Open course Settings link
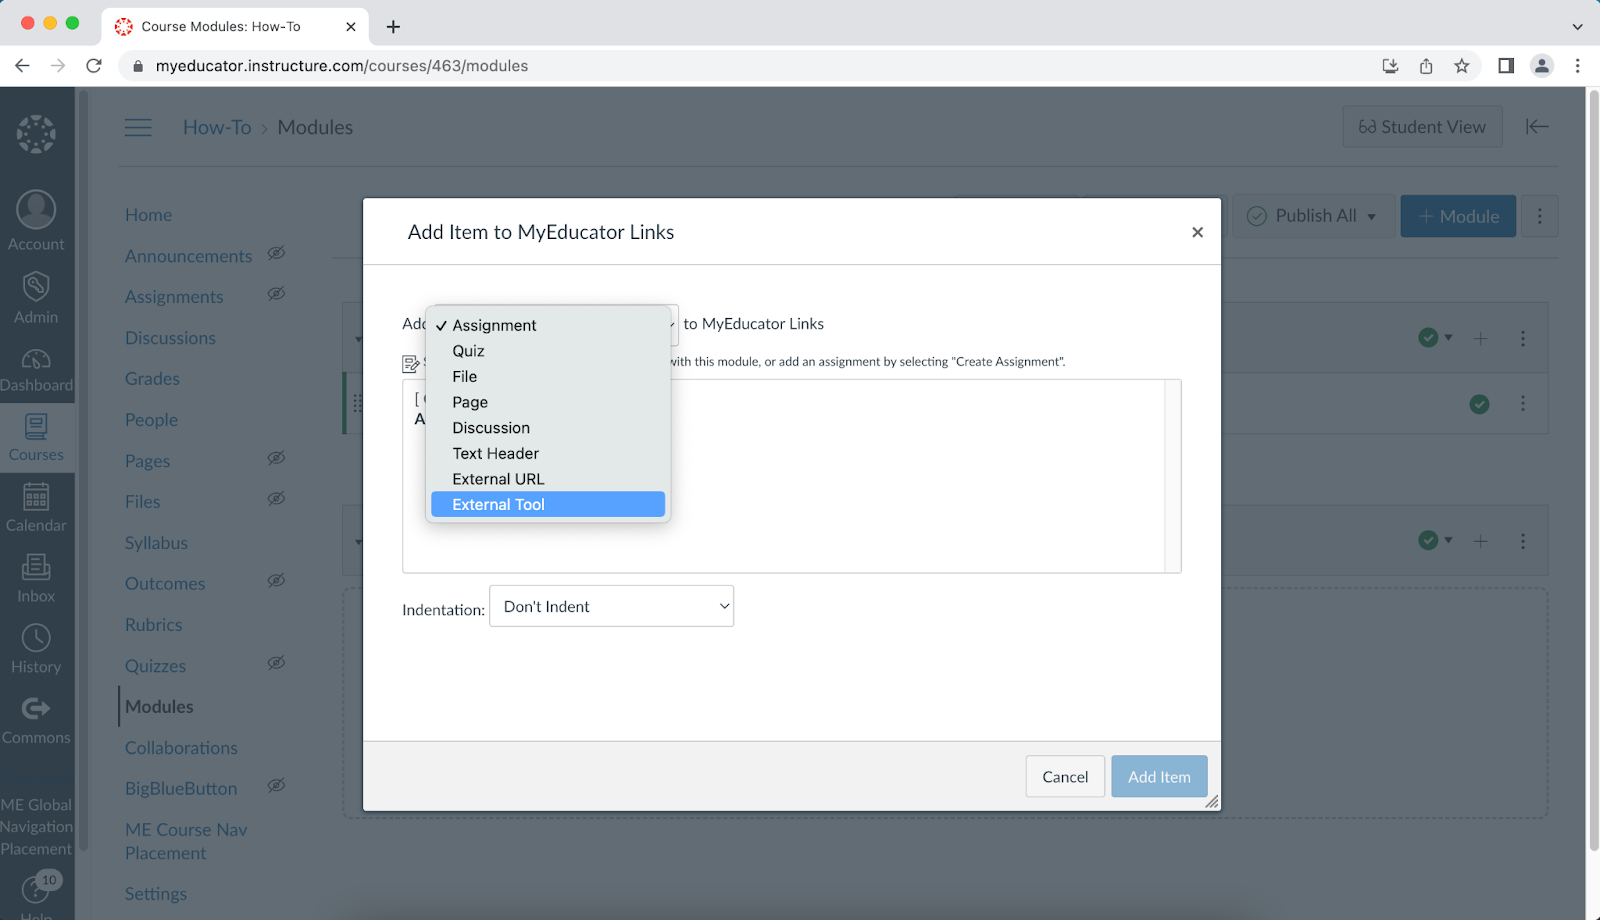This screenshot has height=920, width=1600. (155, 894)
